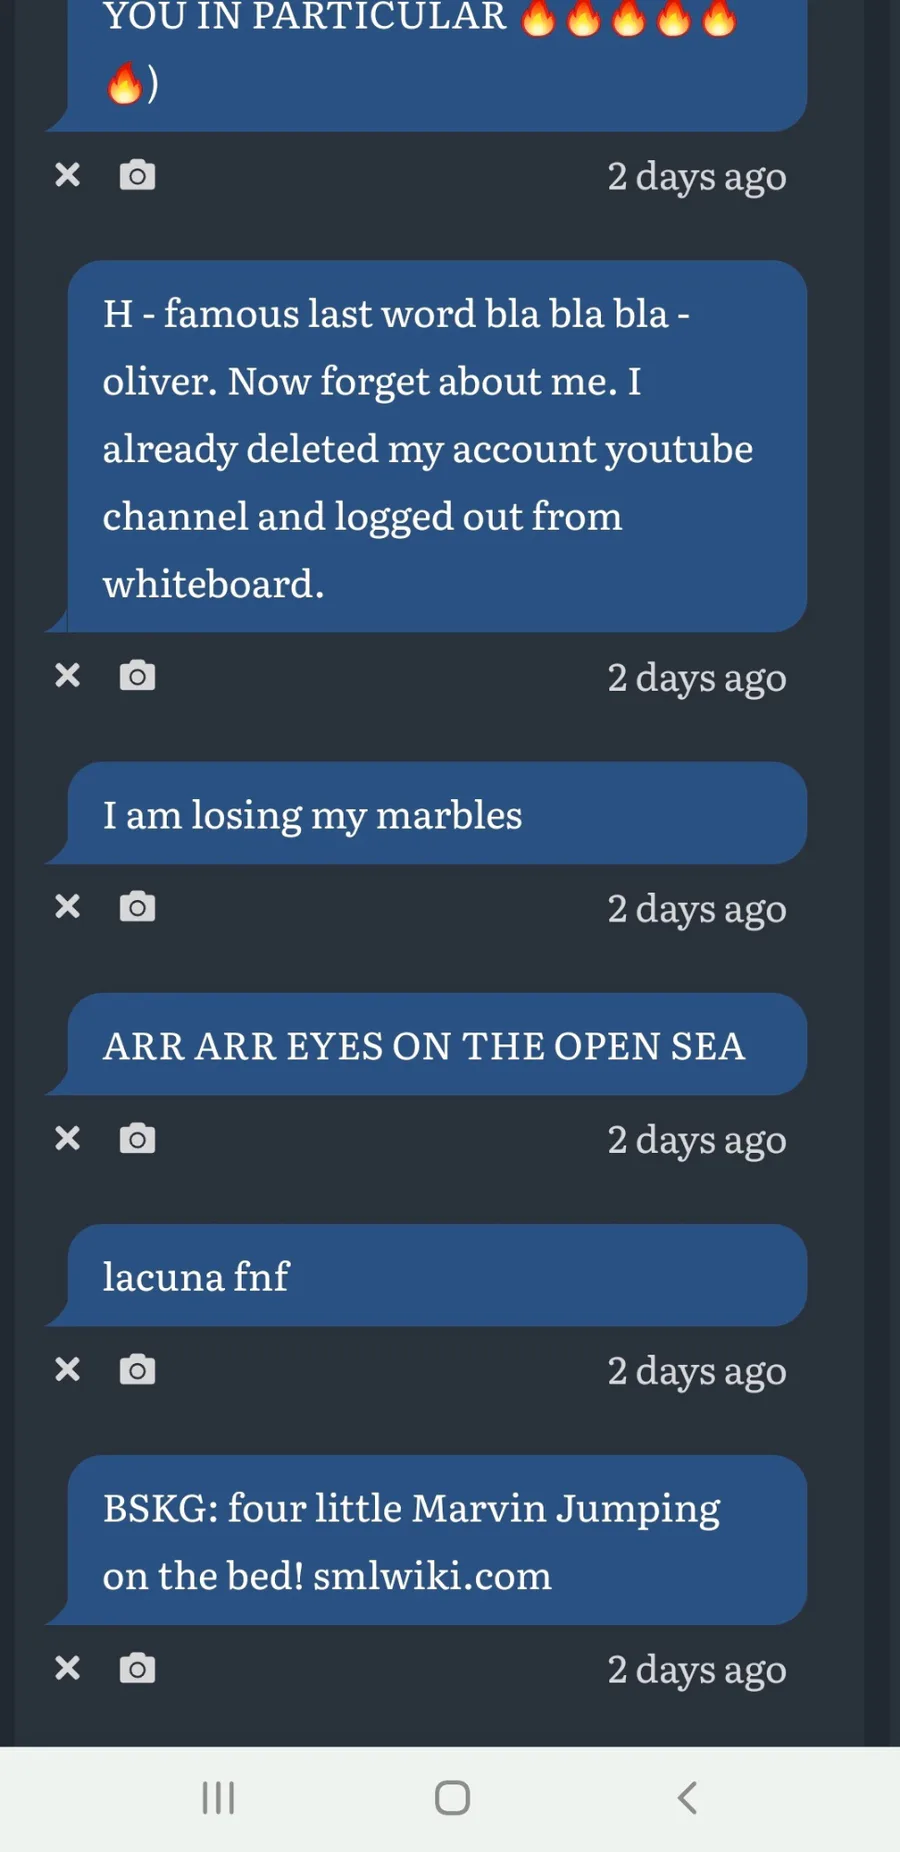Go back with Android back button
900x1852 pixels.
click(x=686, y=1797)
